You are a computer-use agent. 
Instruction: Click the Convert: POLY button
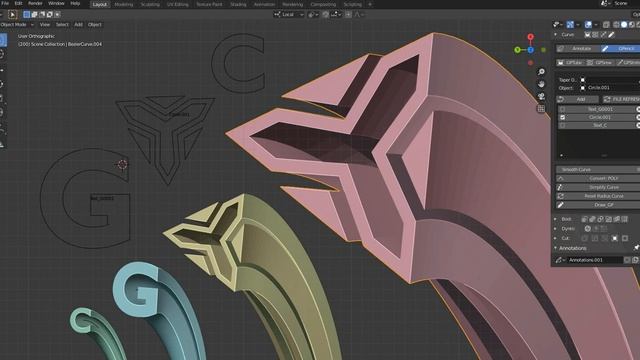click(x=598, y=178)
